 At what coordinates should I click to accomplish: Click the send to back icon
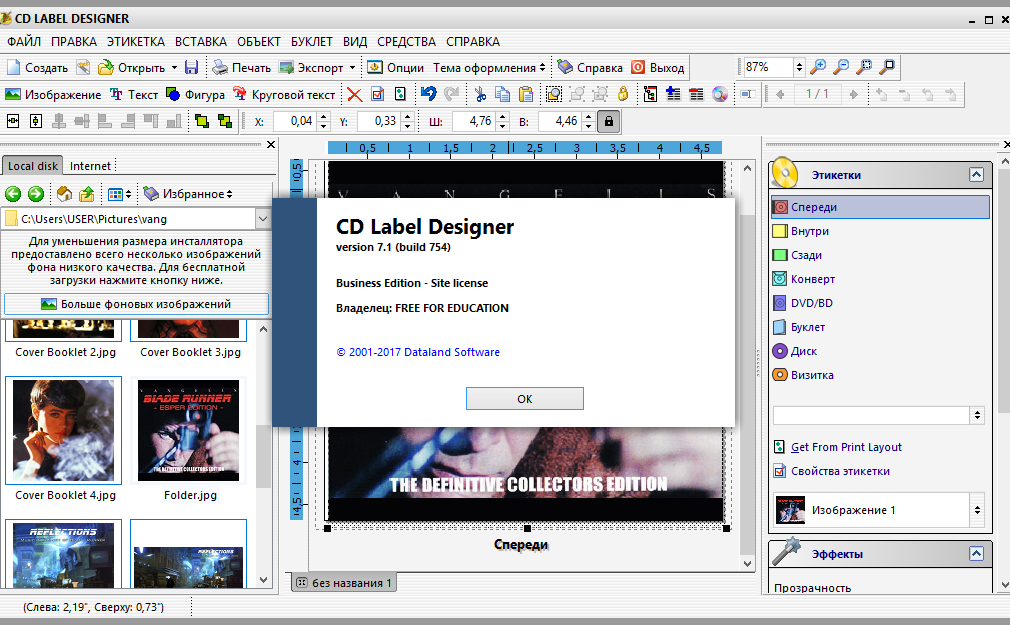[x=225, y=121]
